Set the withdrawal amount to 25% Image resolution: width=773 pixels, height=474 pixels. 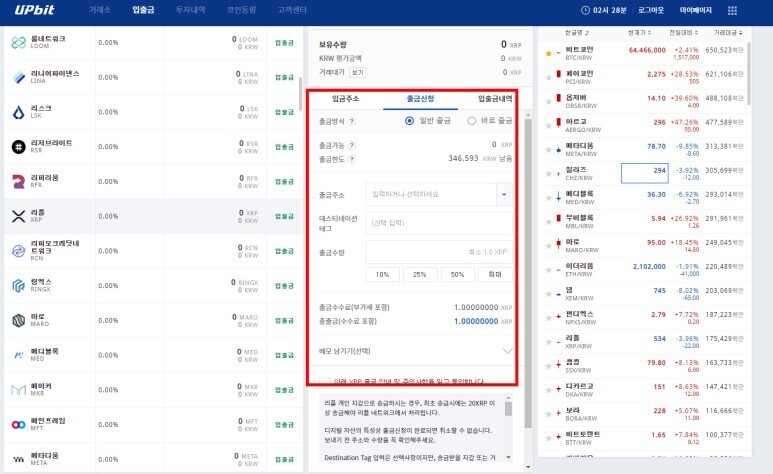point(420,274)
